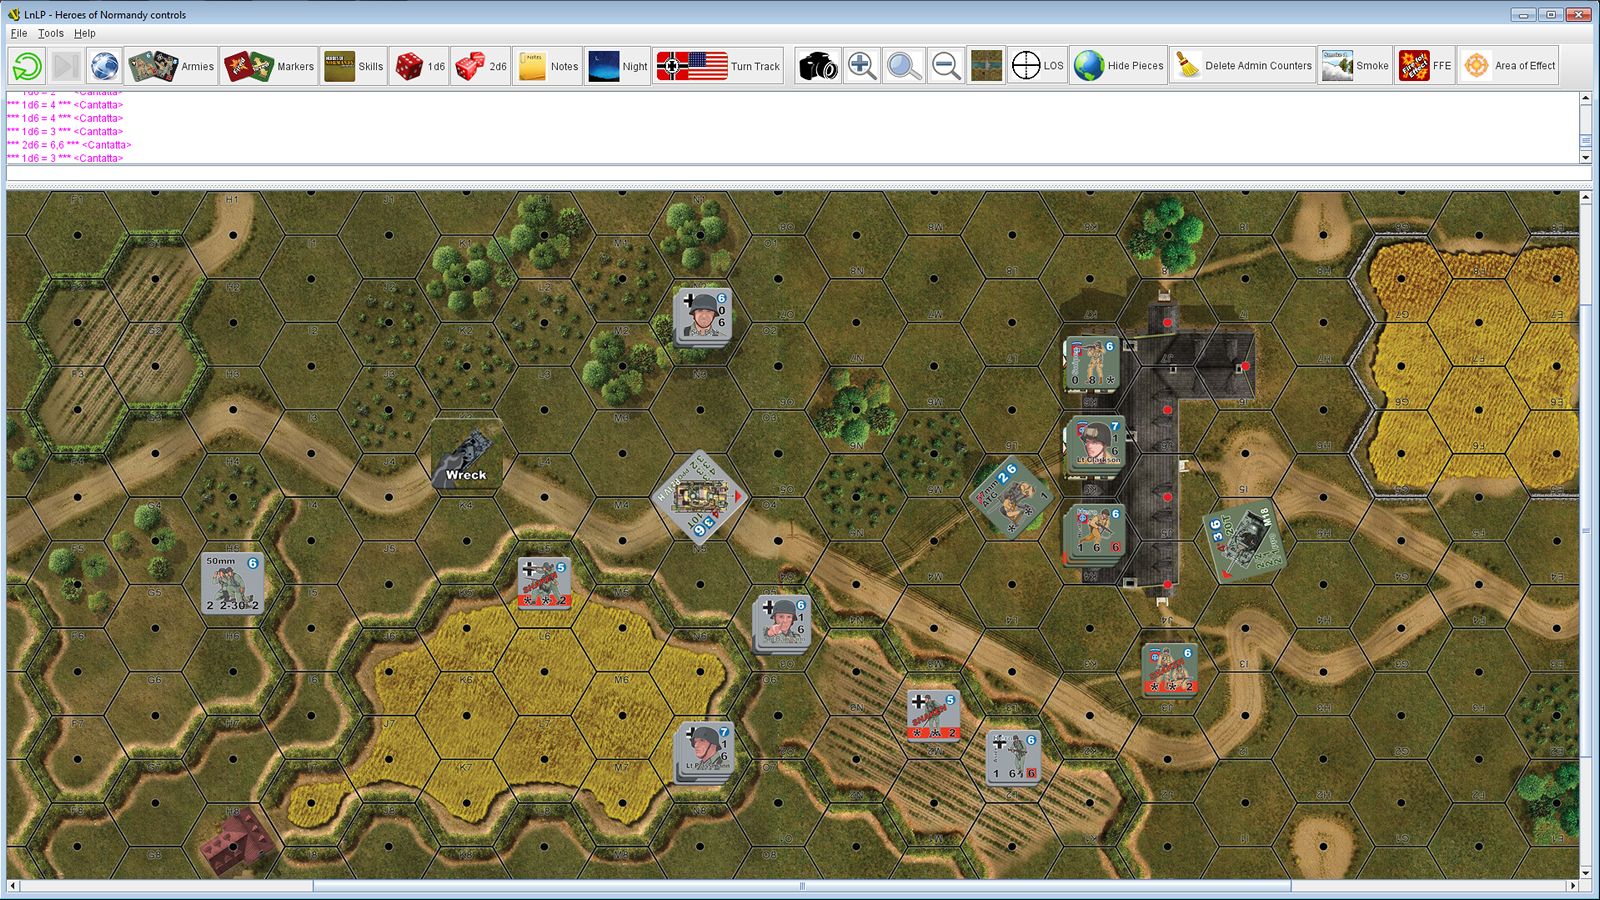Roll a single 1d6 die
Screen dimensions: 1600x900
tap(419, 66)
